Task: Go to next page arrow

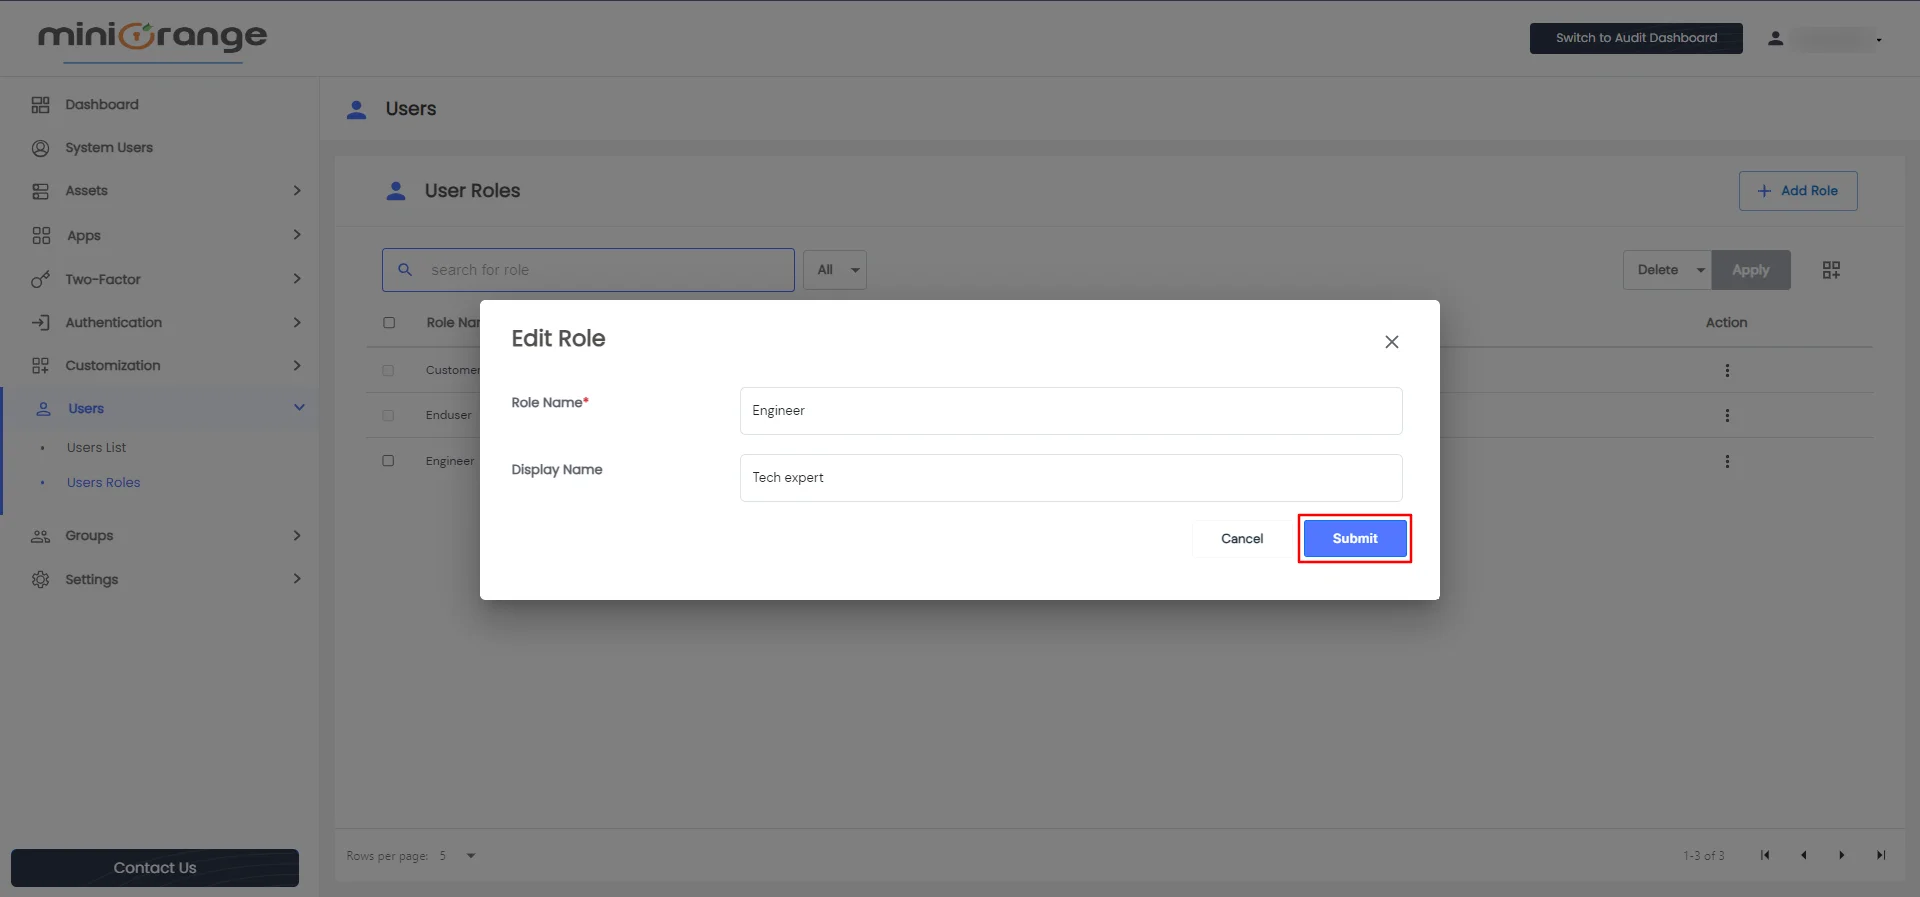Action: pyautogui.click(x=1841, y=855)
